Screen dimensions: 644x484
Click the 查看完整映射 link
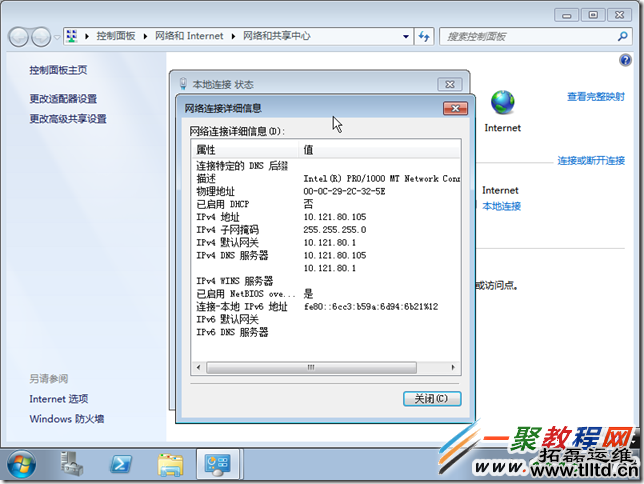(x=596, y=97)
